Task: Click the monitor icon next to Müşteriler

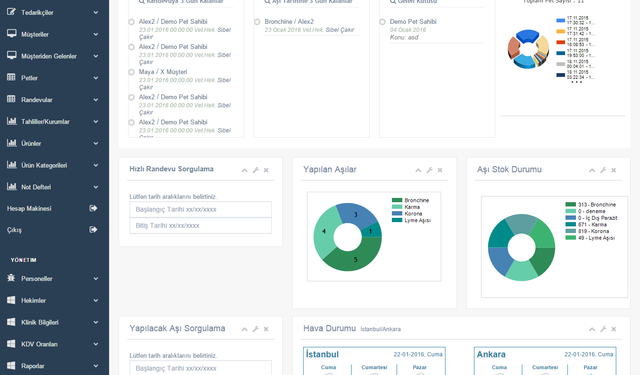Action: (11, 34)
